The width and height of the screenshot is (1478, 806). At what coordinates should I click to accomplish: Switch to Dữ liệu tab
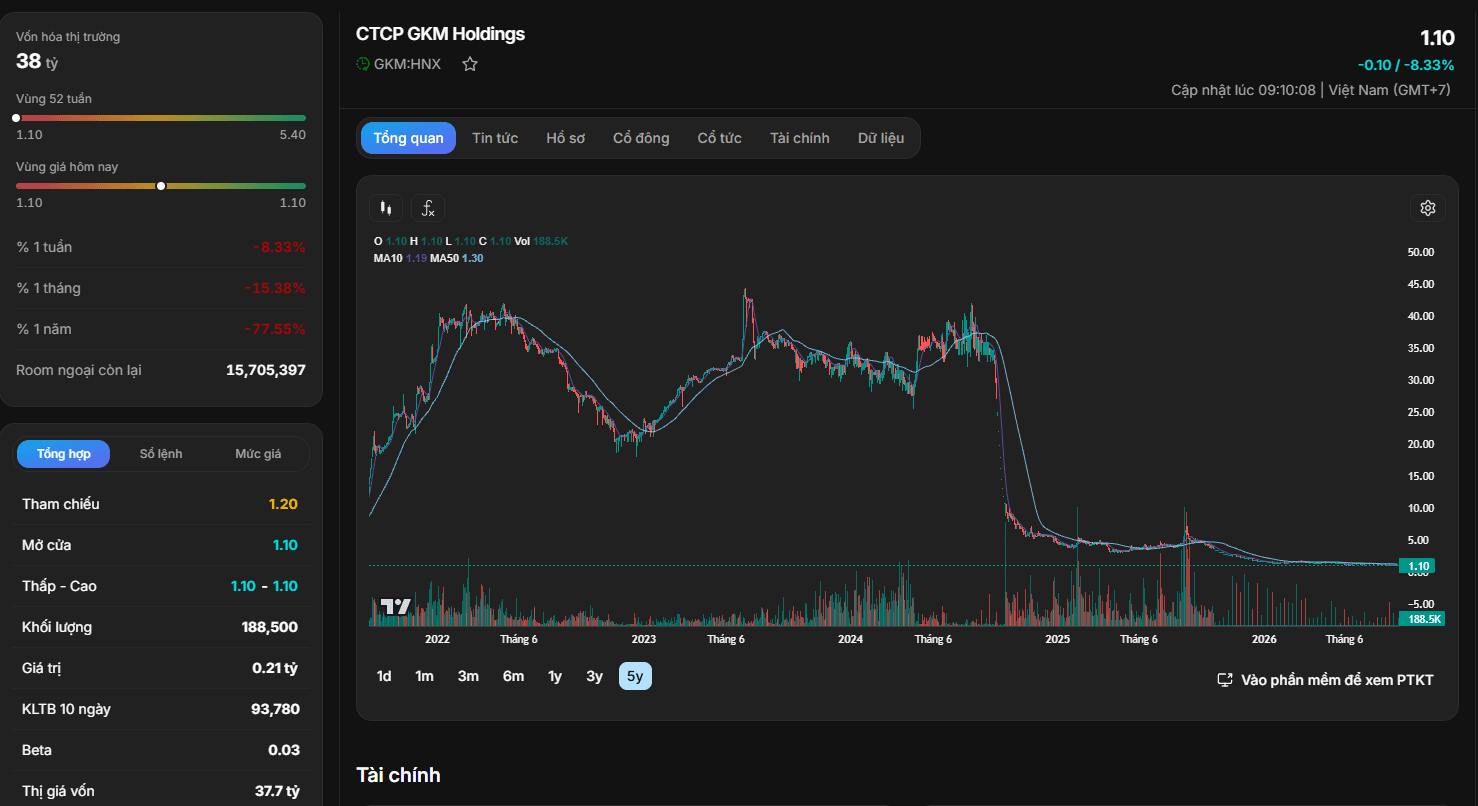coord(881,138)
